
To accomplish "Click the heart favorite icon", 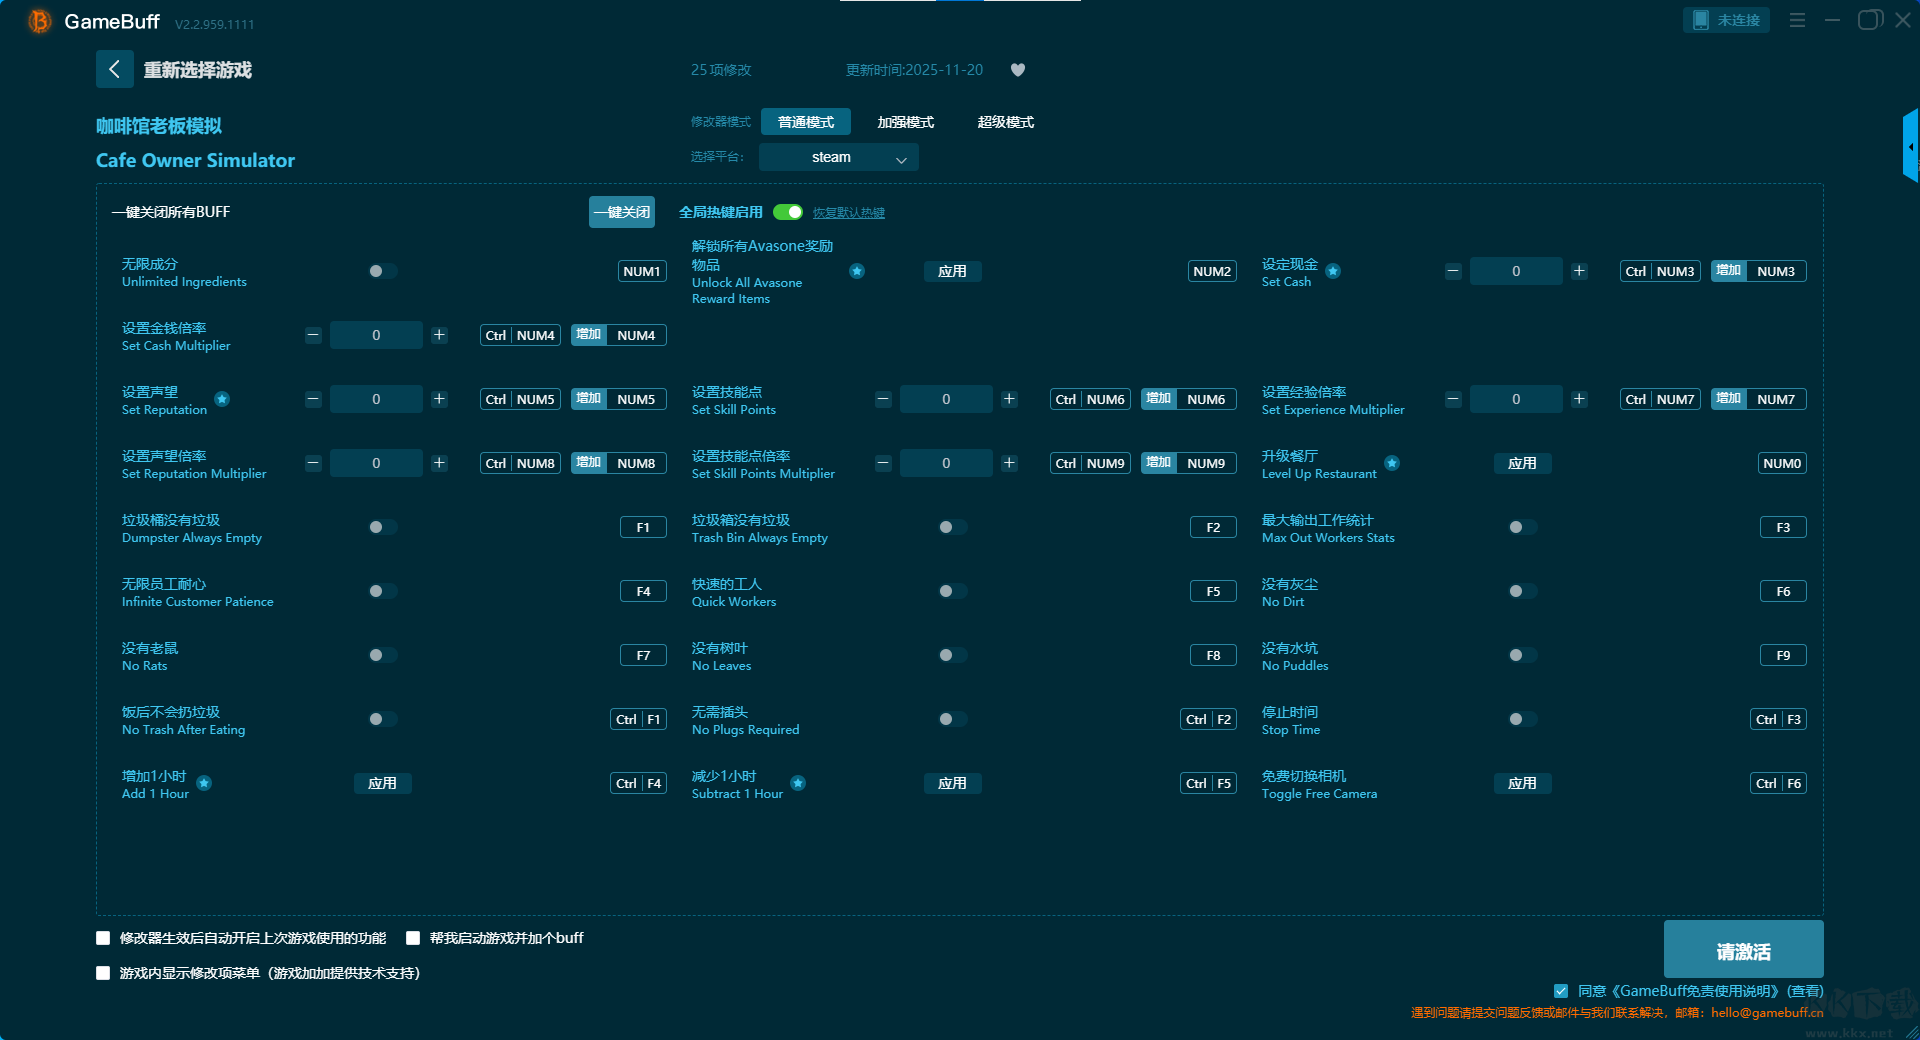I will pos(1018,70).
